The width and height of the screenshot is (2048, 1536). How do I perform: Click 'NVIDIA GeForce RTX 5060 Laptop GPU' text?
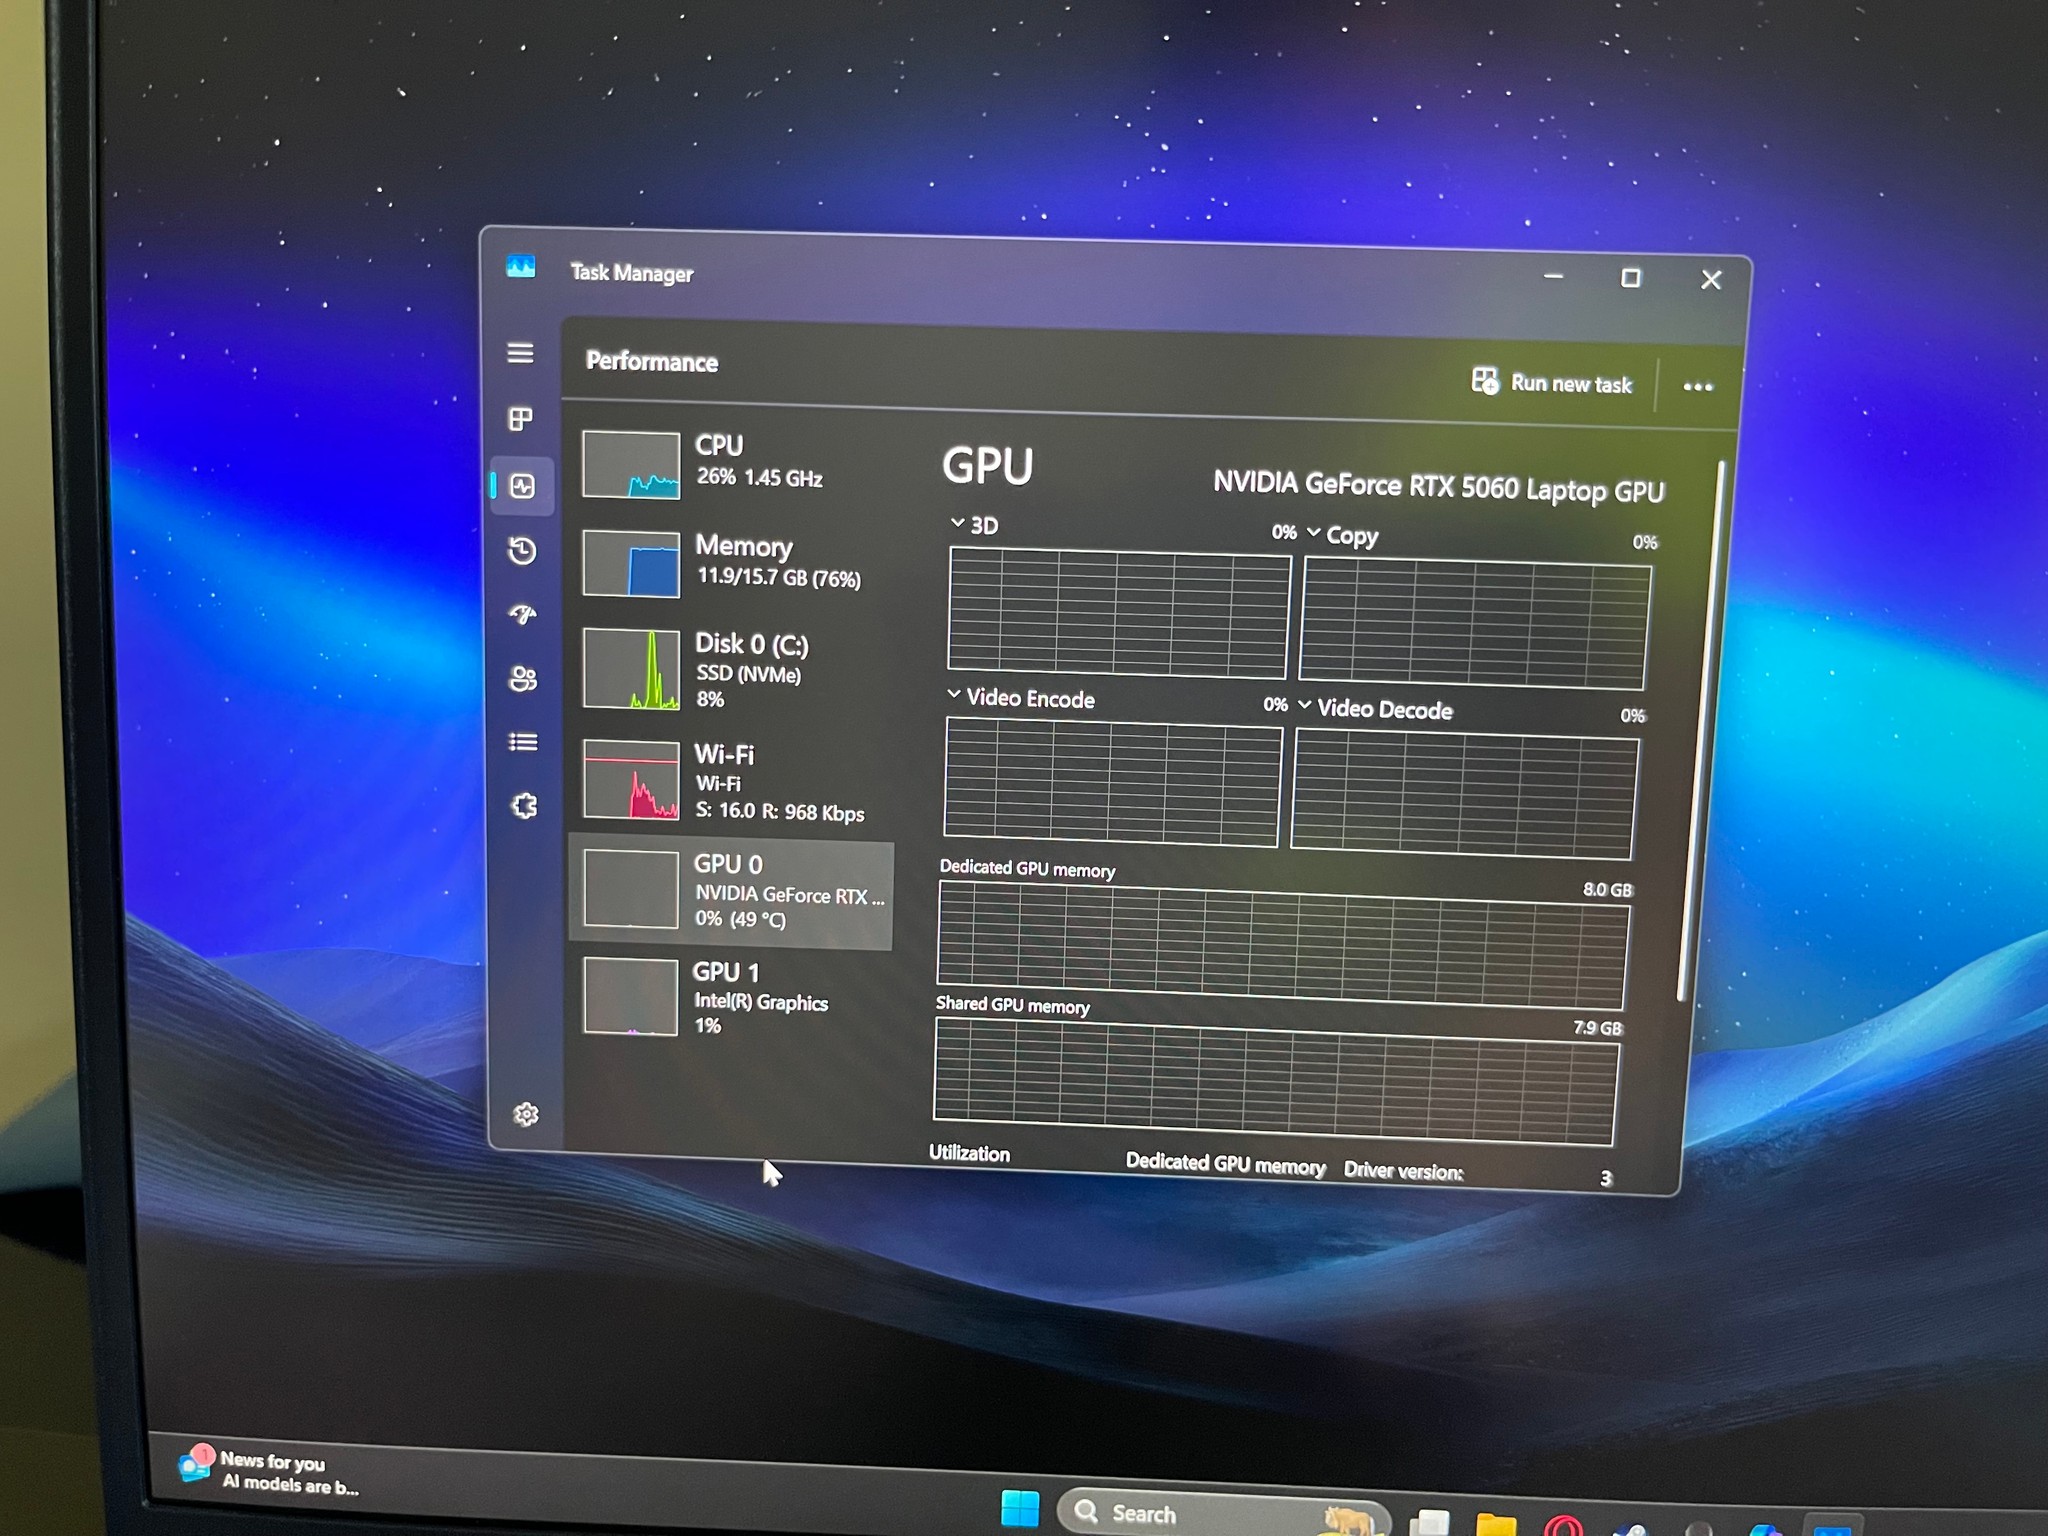pyautogui.click(x=1438, y=487)
